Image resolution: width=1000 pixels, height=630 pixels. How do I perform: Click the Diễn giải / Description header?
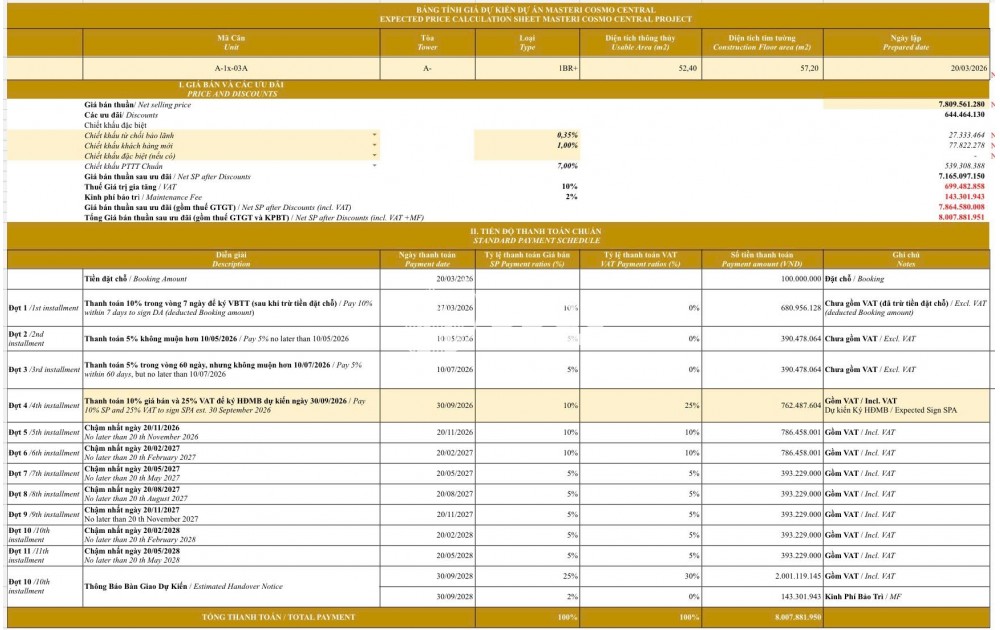coord(232,260)
